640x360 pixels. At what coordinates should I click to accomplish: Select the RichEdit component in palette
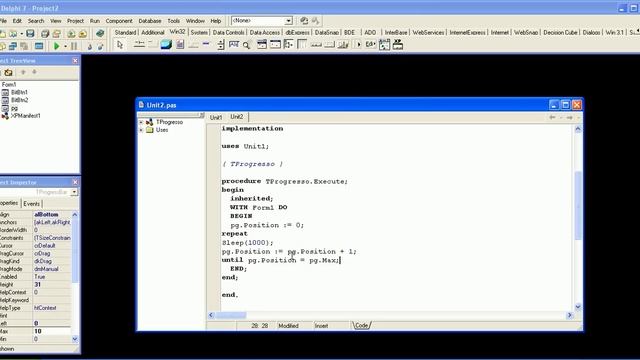pos(180,44)
